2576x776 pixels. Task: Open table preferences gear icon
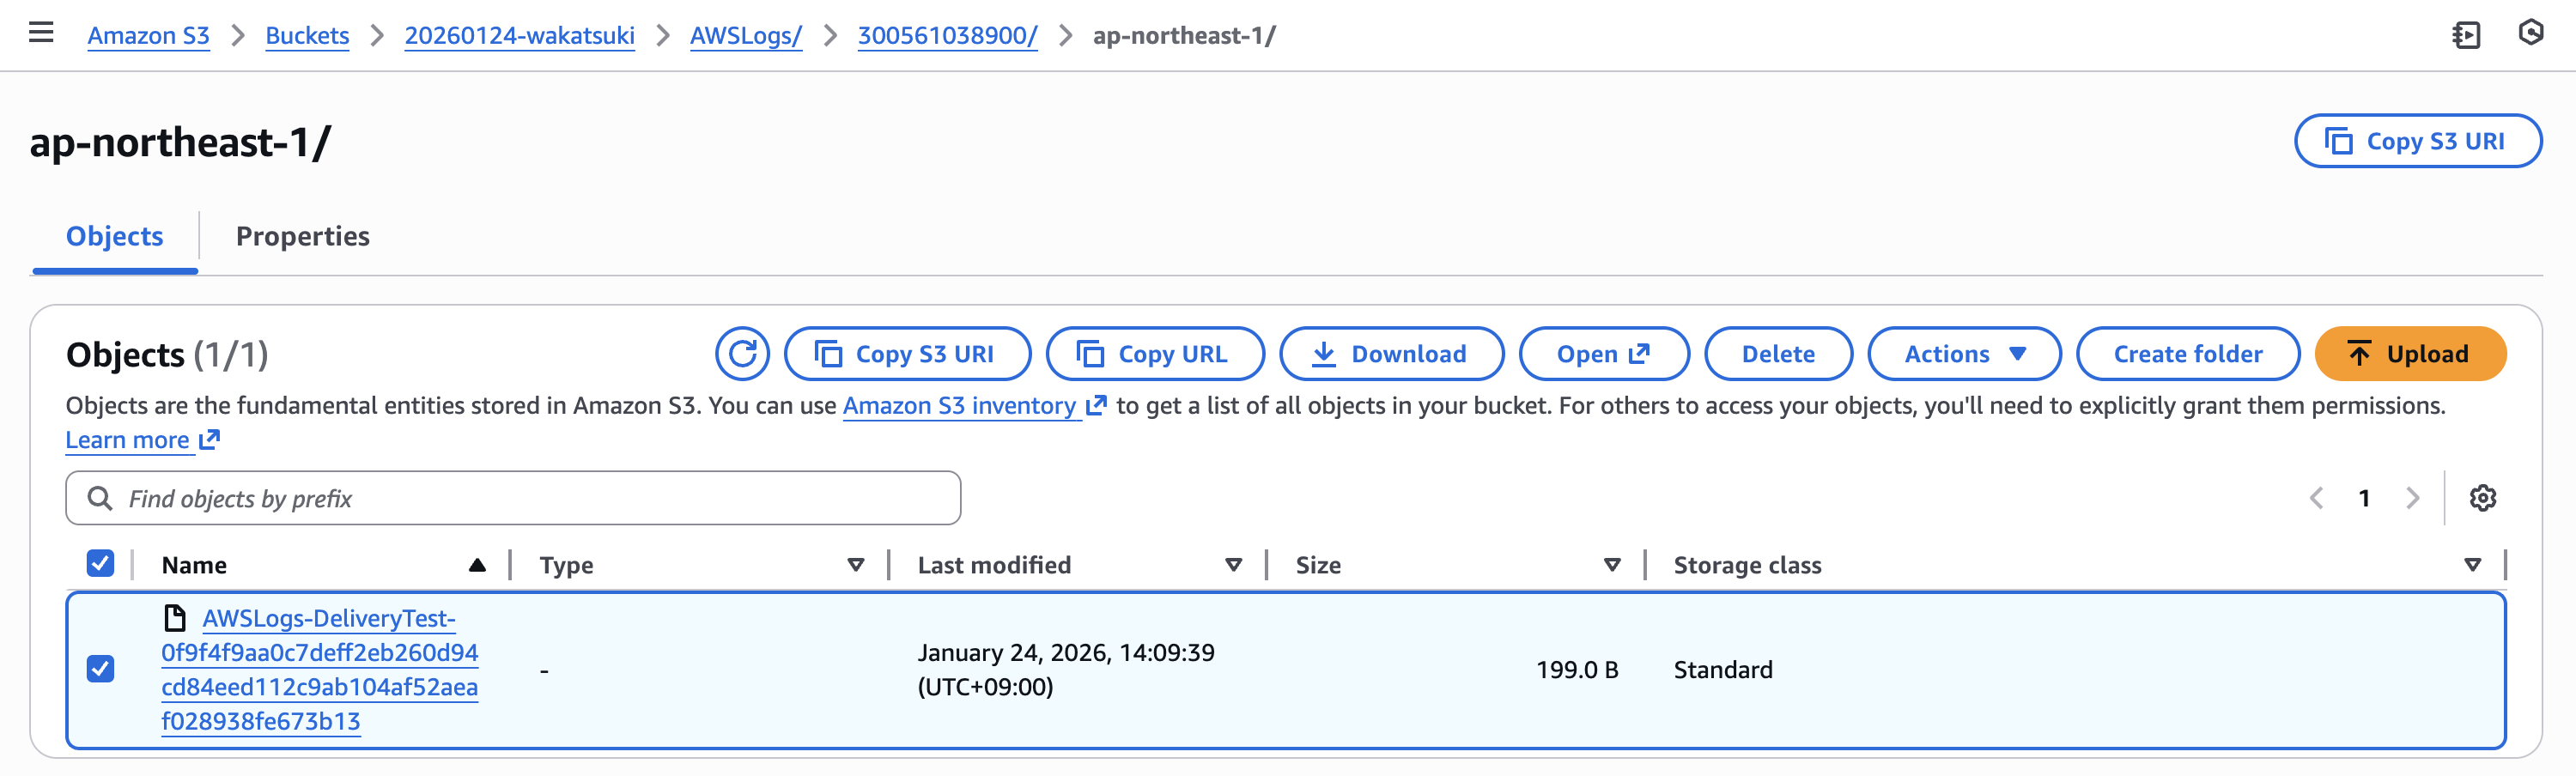click(x=2482, y=498)
